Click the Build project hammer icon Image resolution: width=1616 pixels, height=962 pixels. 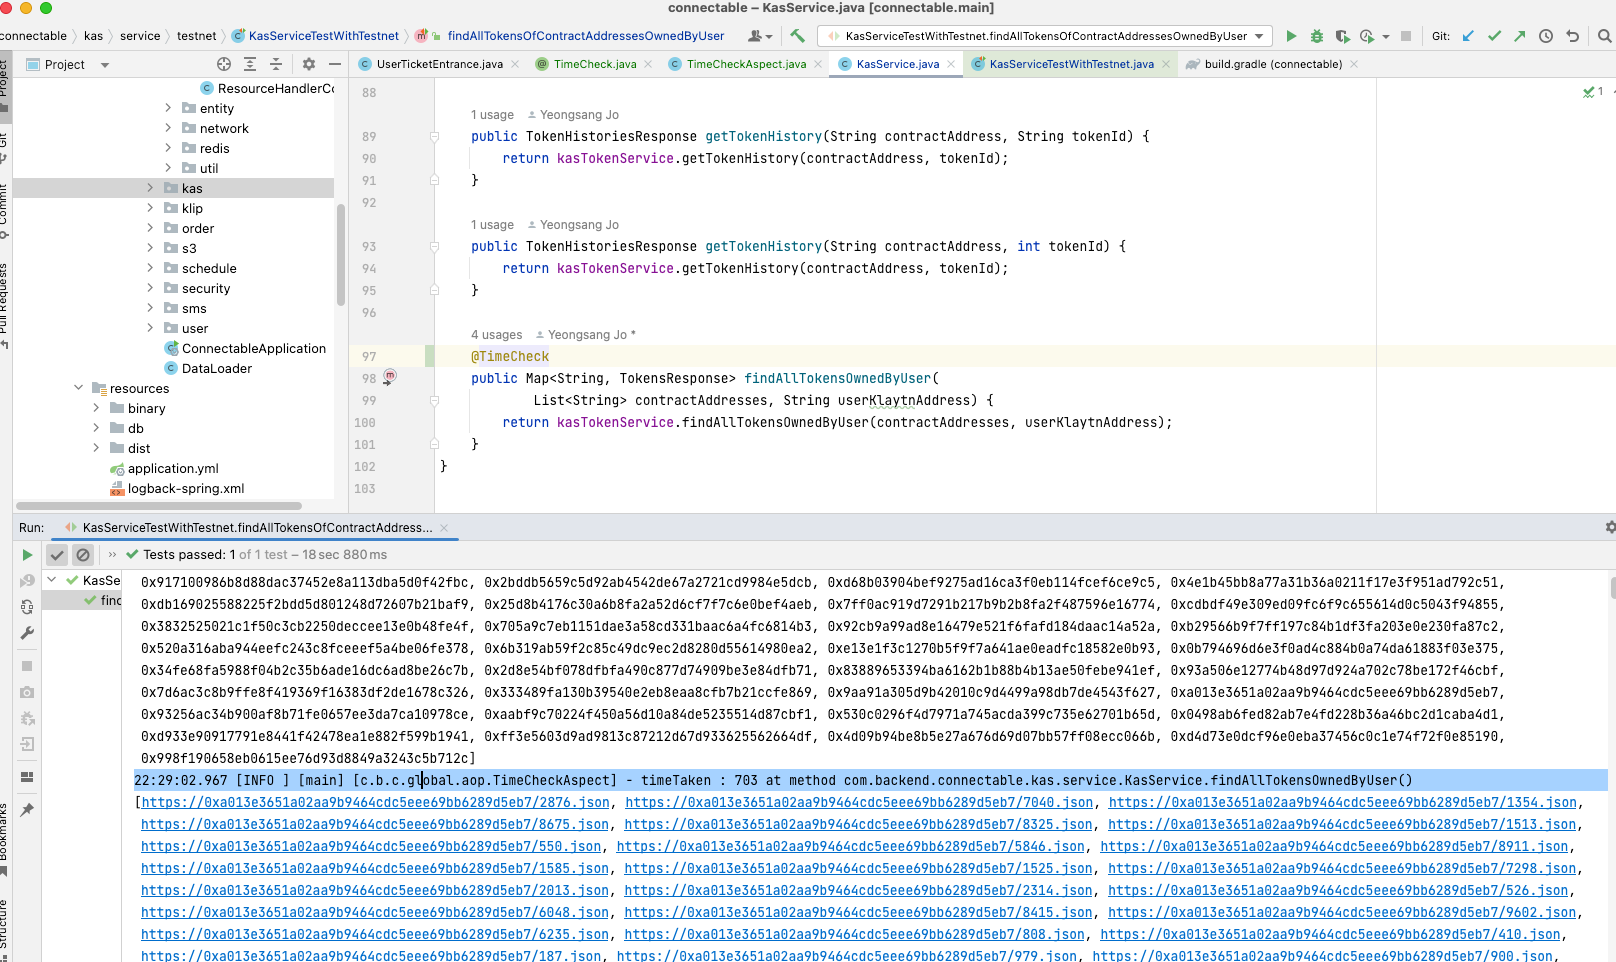797,36
